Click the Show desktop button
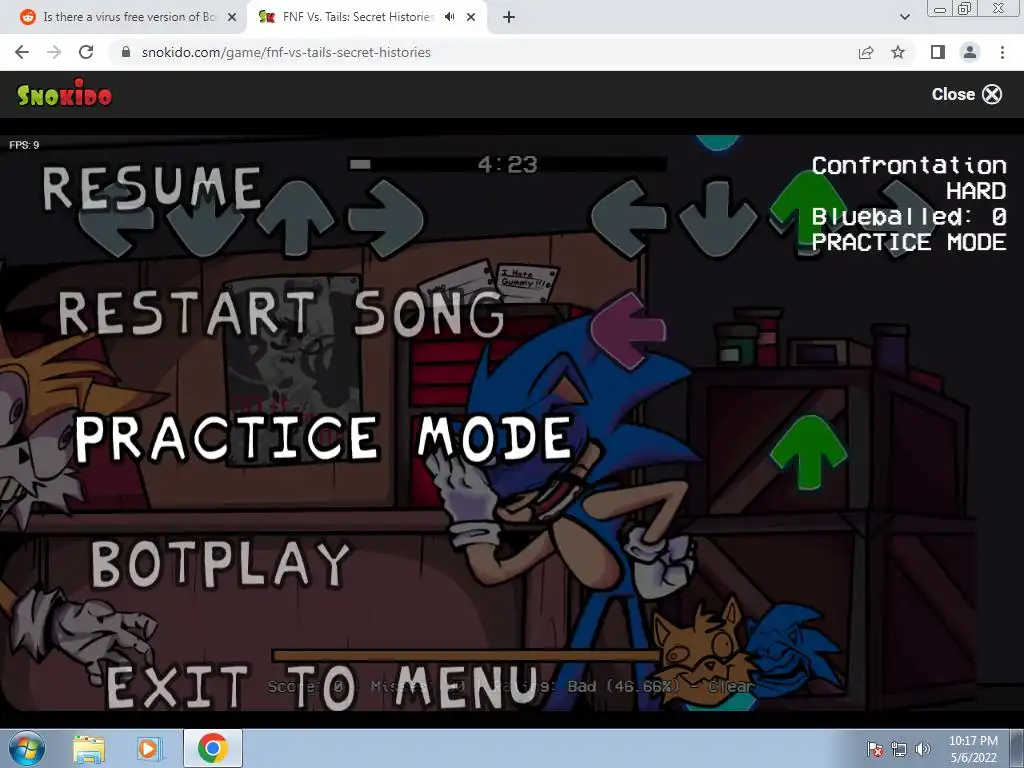The image size is (1024, 768). tap(1017, 748)
